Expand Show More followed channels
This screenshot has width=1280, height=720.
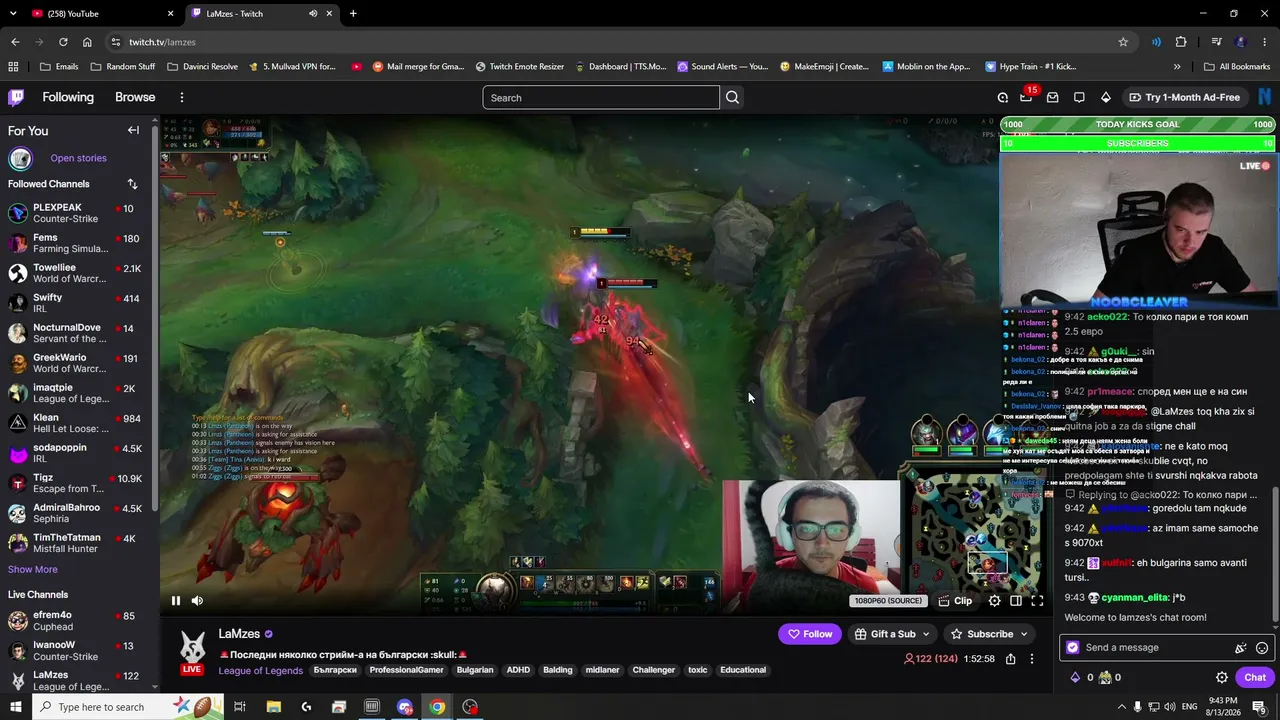33,570
